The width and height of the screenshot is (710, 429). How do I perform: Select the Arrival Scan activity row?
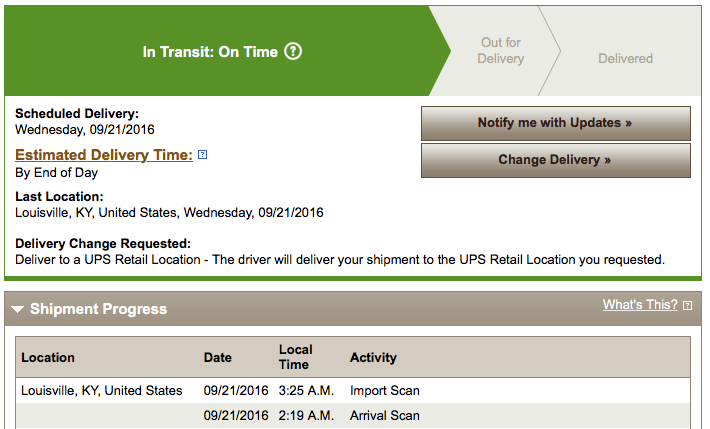pos(353,415)
